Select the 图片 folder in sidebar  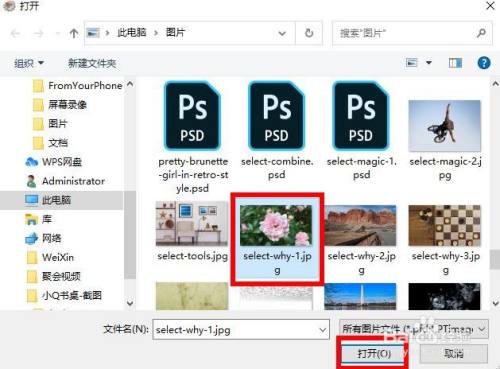tap(50, 124)
